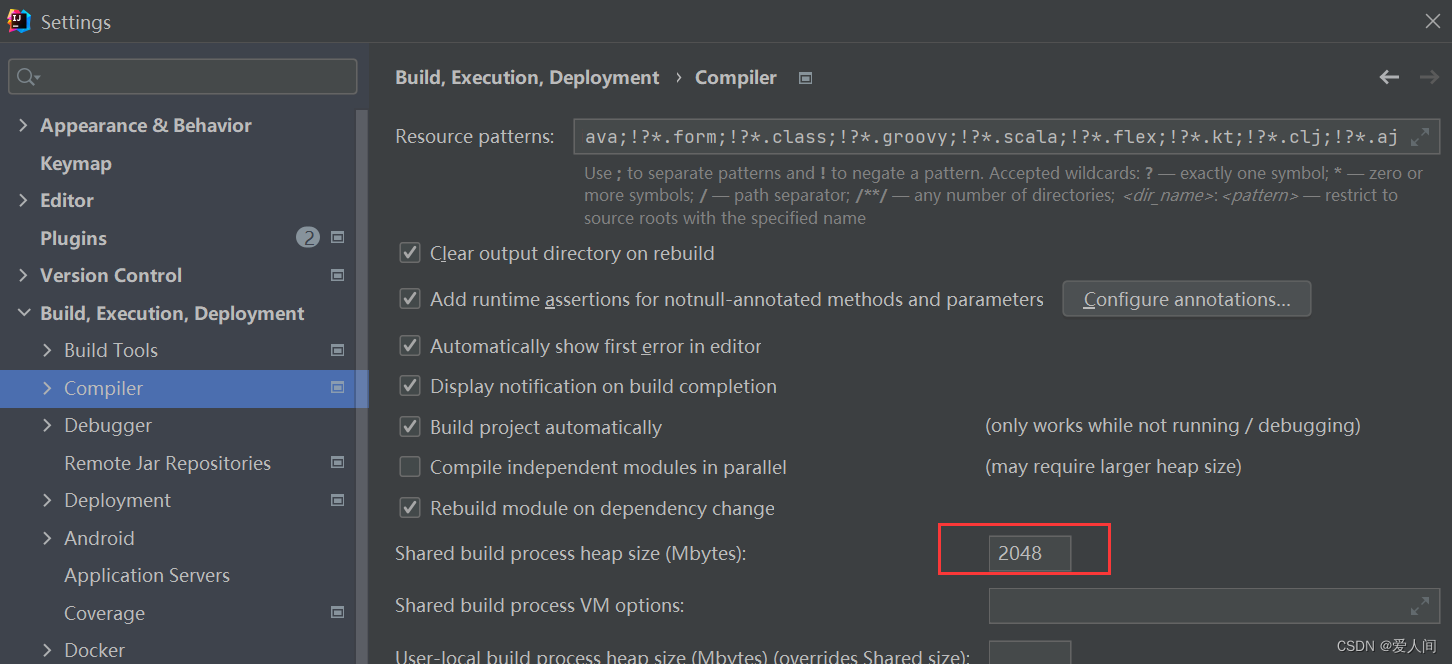1452x664 pixels.
Task: Open the Plugins settings page
Action: pyautogui.click(x=73, y=238)
